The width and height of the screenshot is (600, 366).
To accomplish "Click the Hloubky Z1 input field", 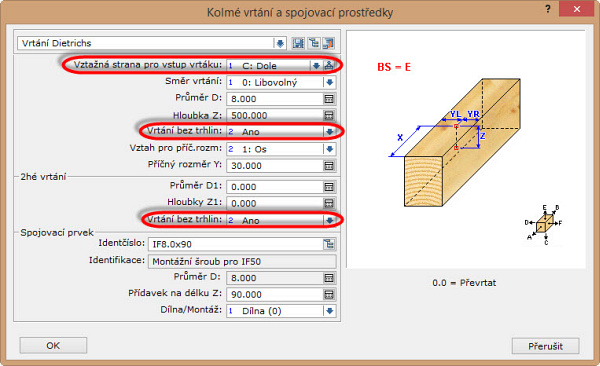I will pos(276,203).
